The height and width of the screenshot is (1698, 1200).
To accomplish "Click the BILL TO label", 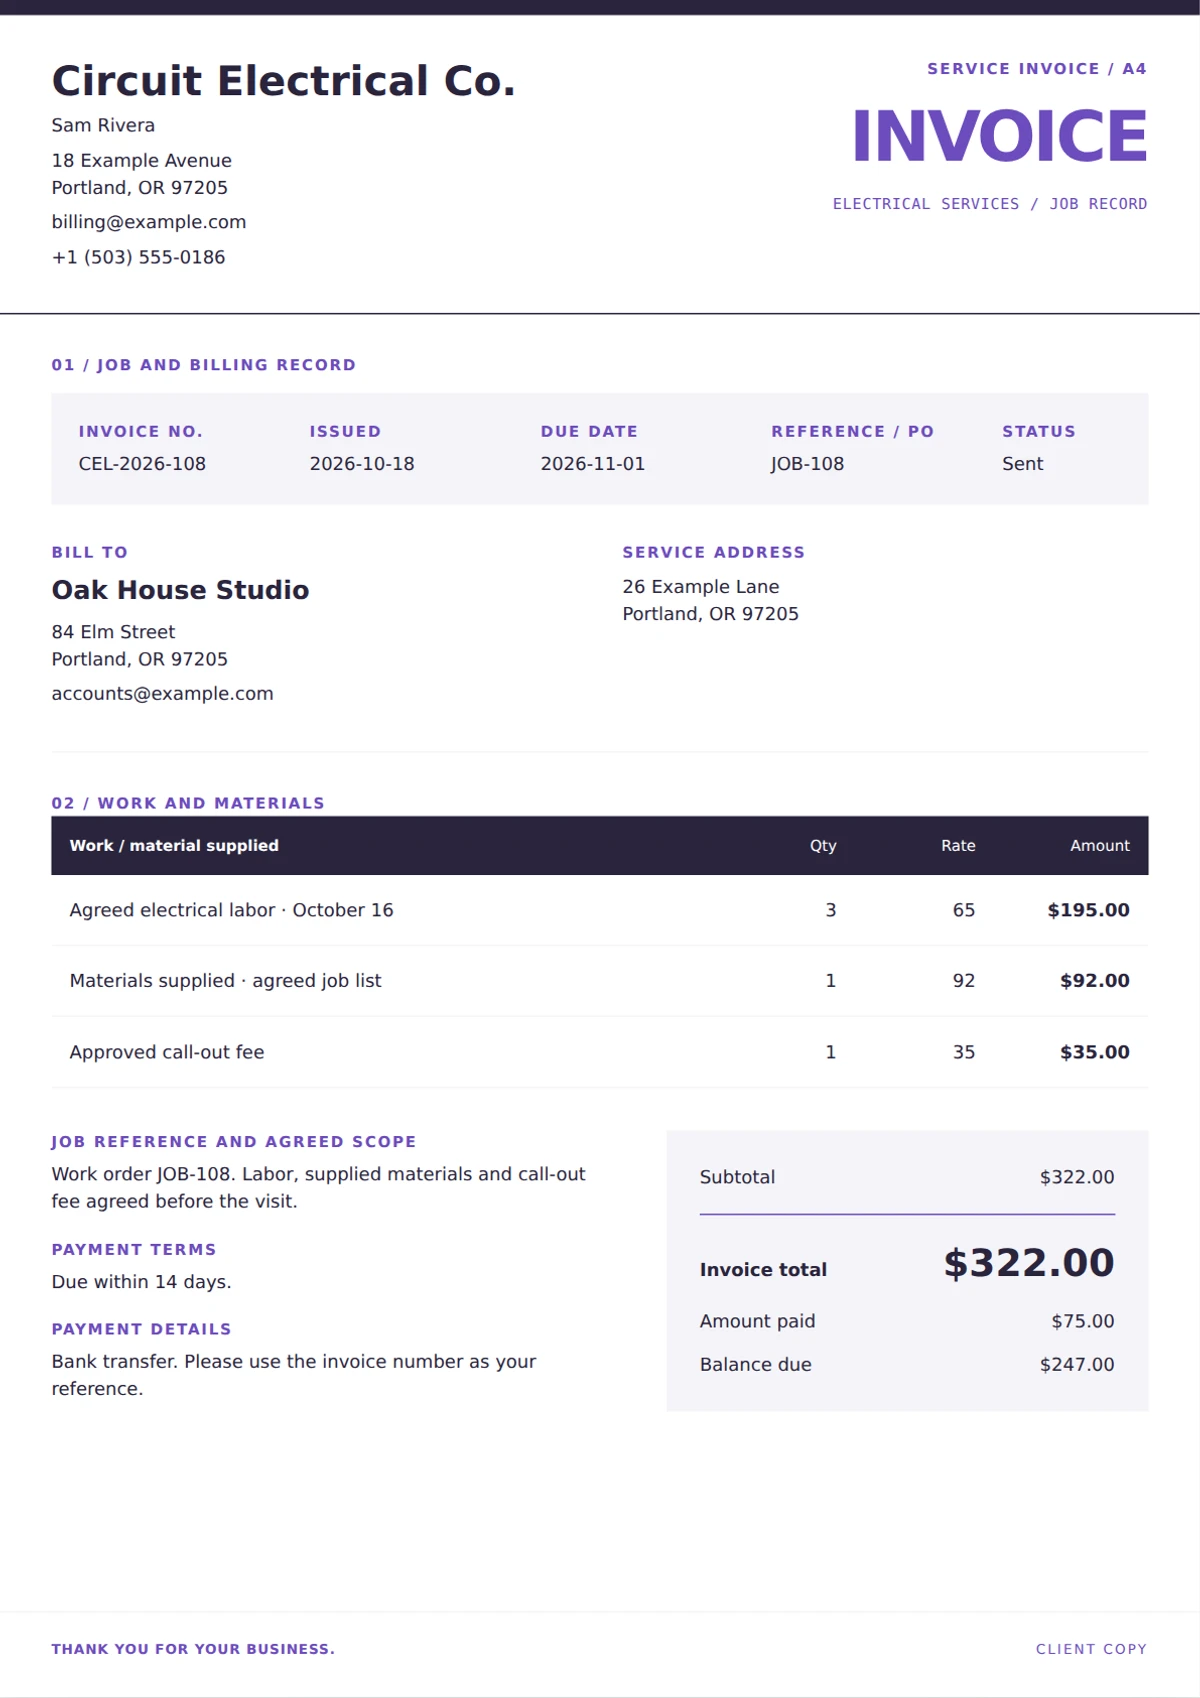I will click(90, 553).
